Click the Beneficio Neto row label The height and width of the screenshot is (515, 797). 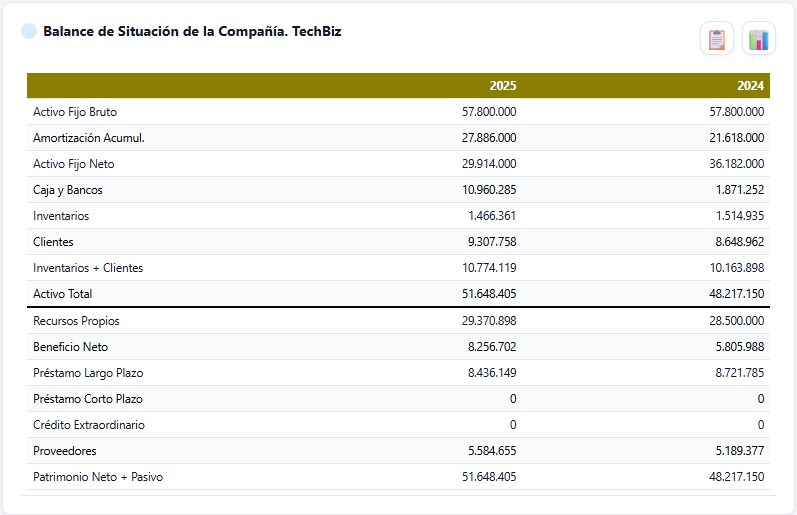(x=70, y=347)
